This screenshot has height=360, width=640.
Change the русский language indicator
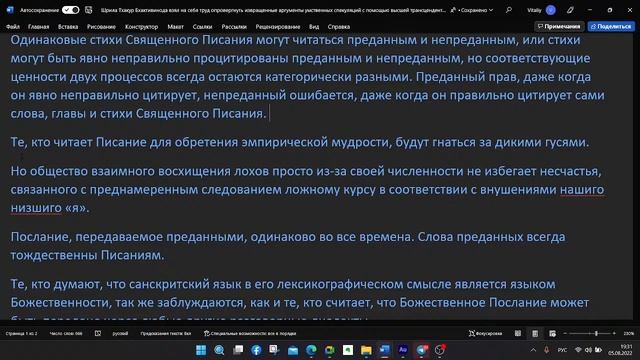[120, 333]
